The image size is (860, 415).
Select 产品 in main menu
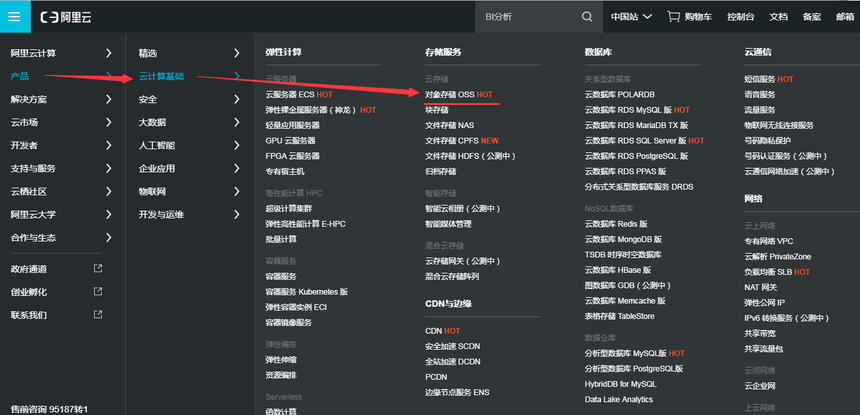point(20,76)
